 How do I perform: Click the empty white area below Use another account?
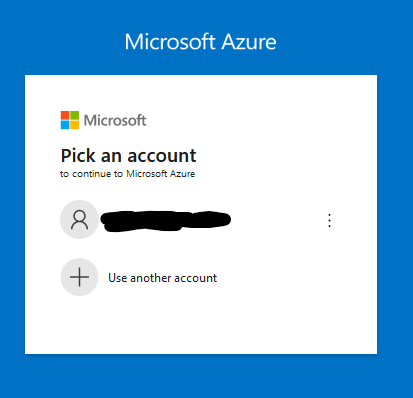(201, 323)
